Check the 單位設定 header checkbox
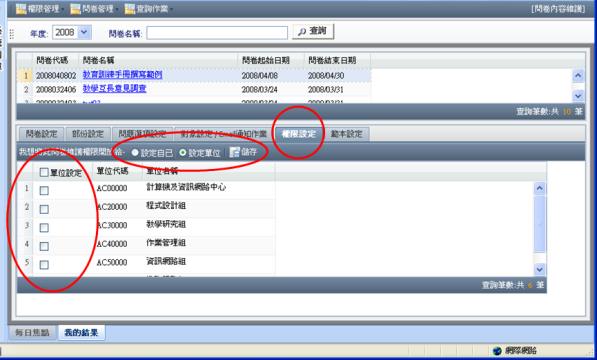Image resolution: width=597 pixels, height=360 pixels. click(44, 172)
